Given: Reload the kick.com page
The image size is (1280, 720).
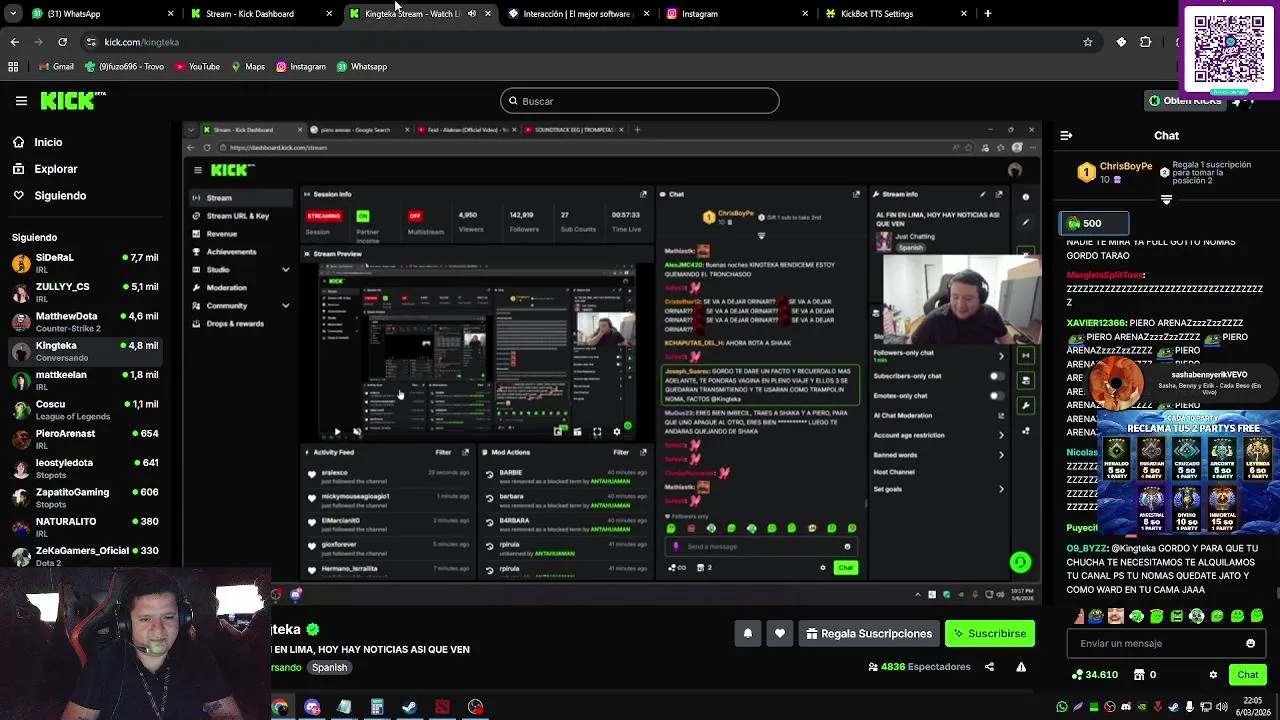Looking at the screenshot, I should point(62,42).
